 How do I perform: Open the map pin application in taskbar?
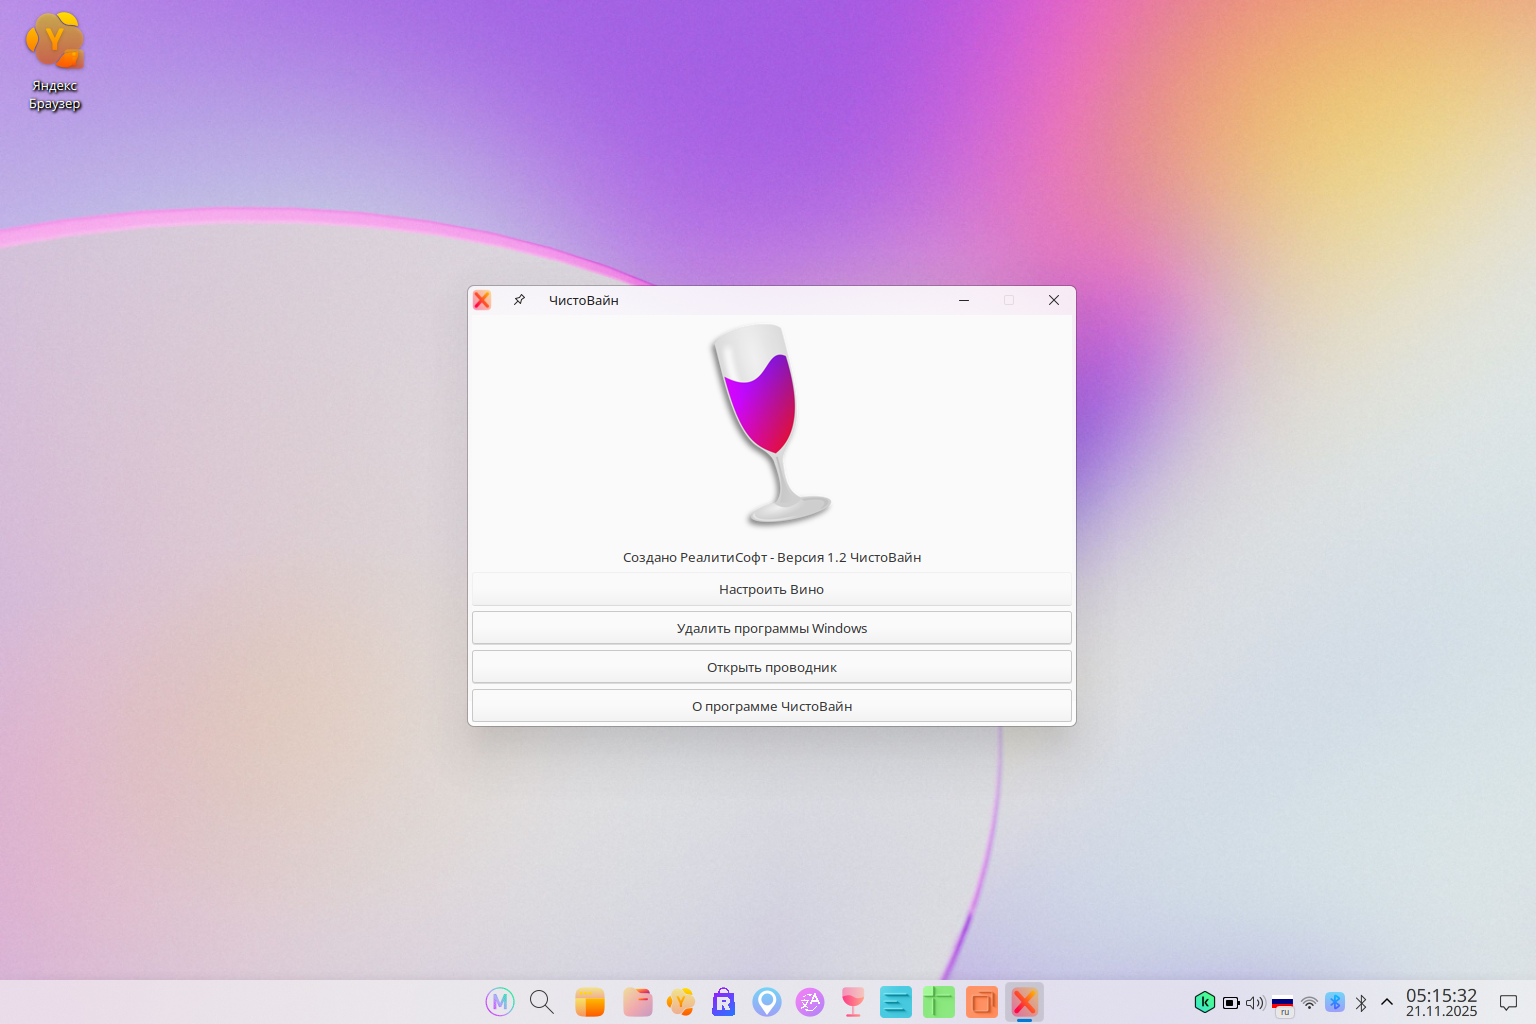point(767,1001)
